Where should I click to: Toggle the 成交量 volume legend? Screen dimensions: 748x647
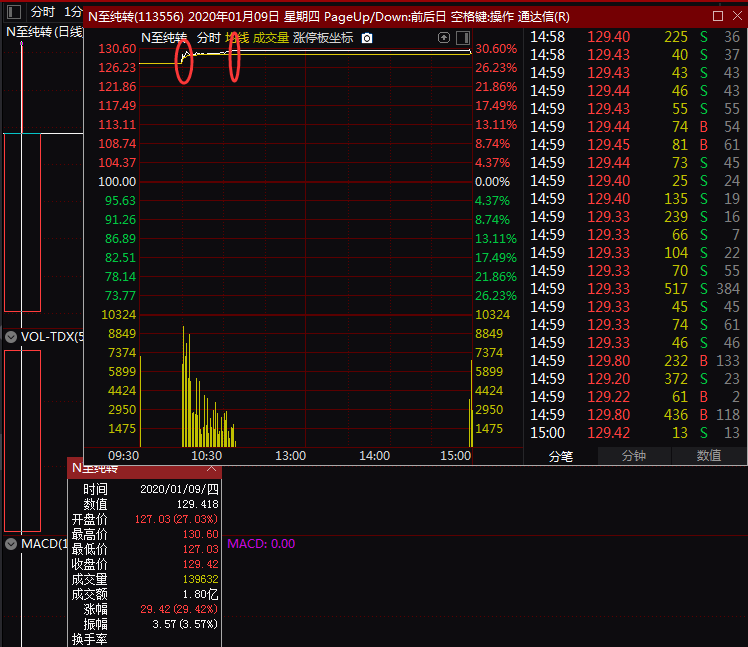point(270,38)
